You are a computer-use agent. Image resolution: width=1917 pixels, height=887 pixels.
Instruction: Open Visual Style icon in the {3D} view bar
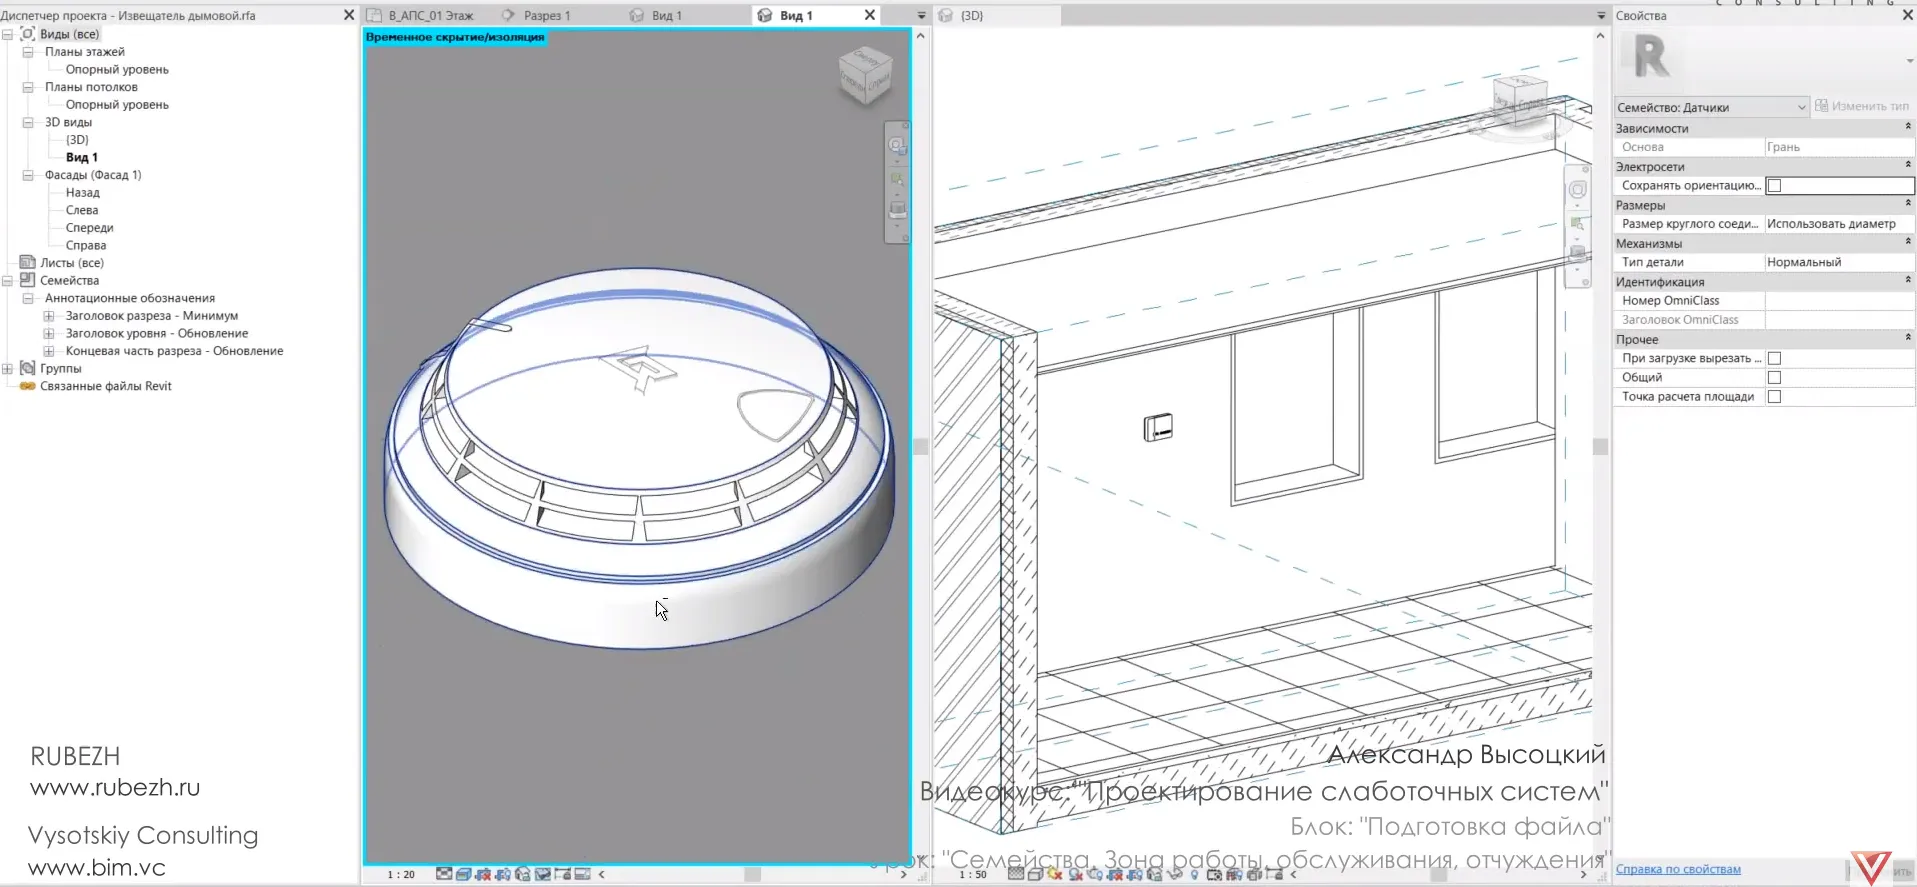(x=1035, y=874)
